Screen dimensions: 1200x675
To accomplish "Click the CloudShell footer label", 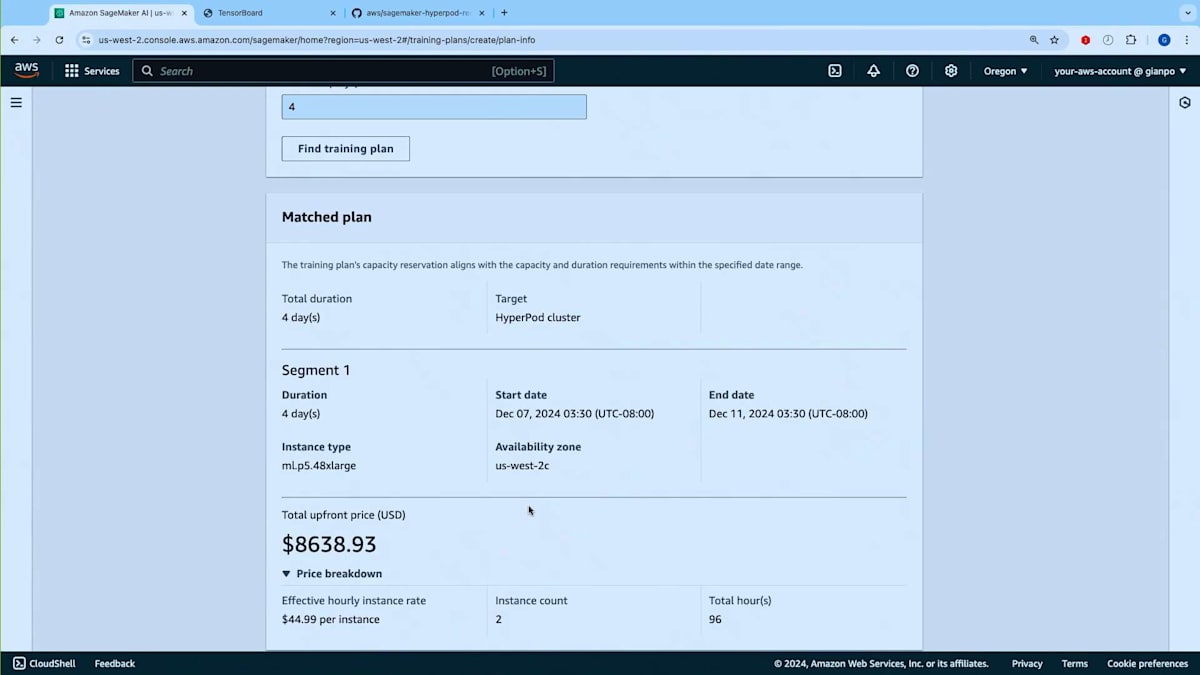I will click(x=54, y=663).
